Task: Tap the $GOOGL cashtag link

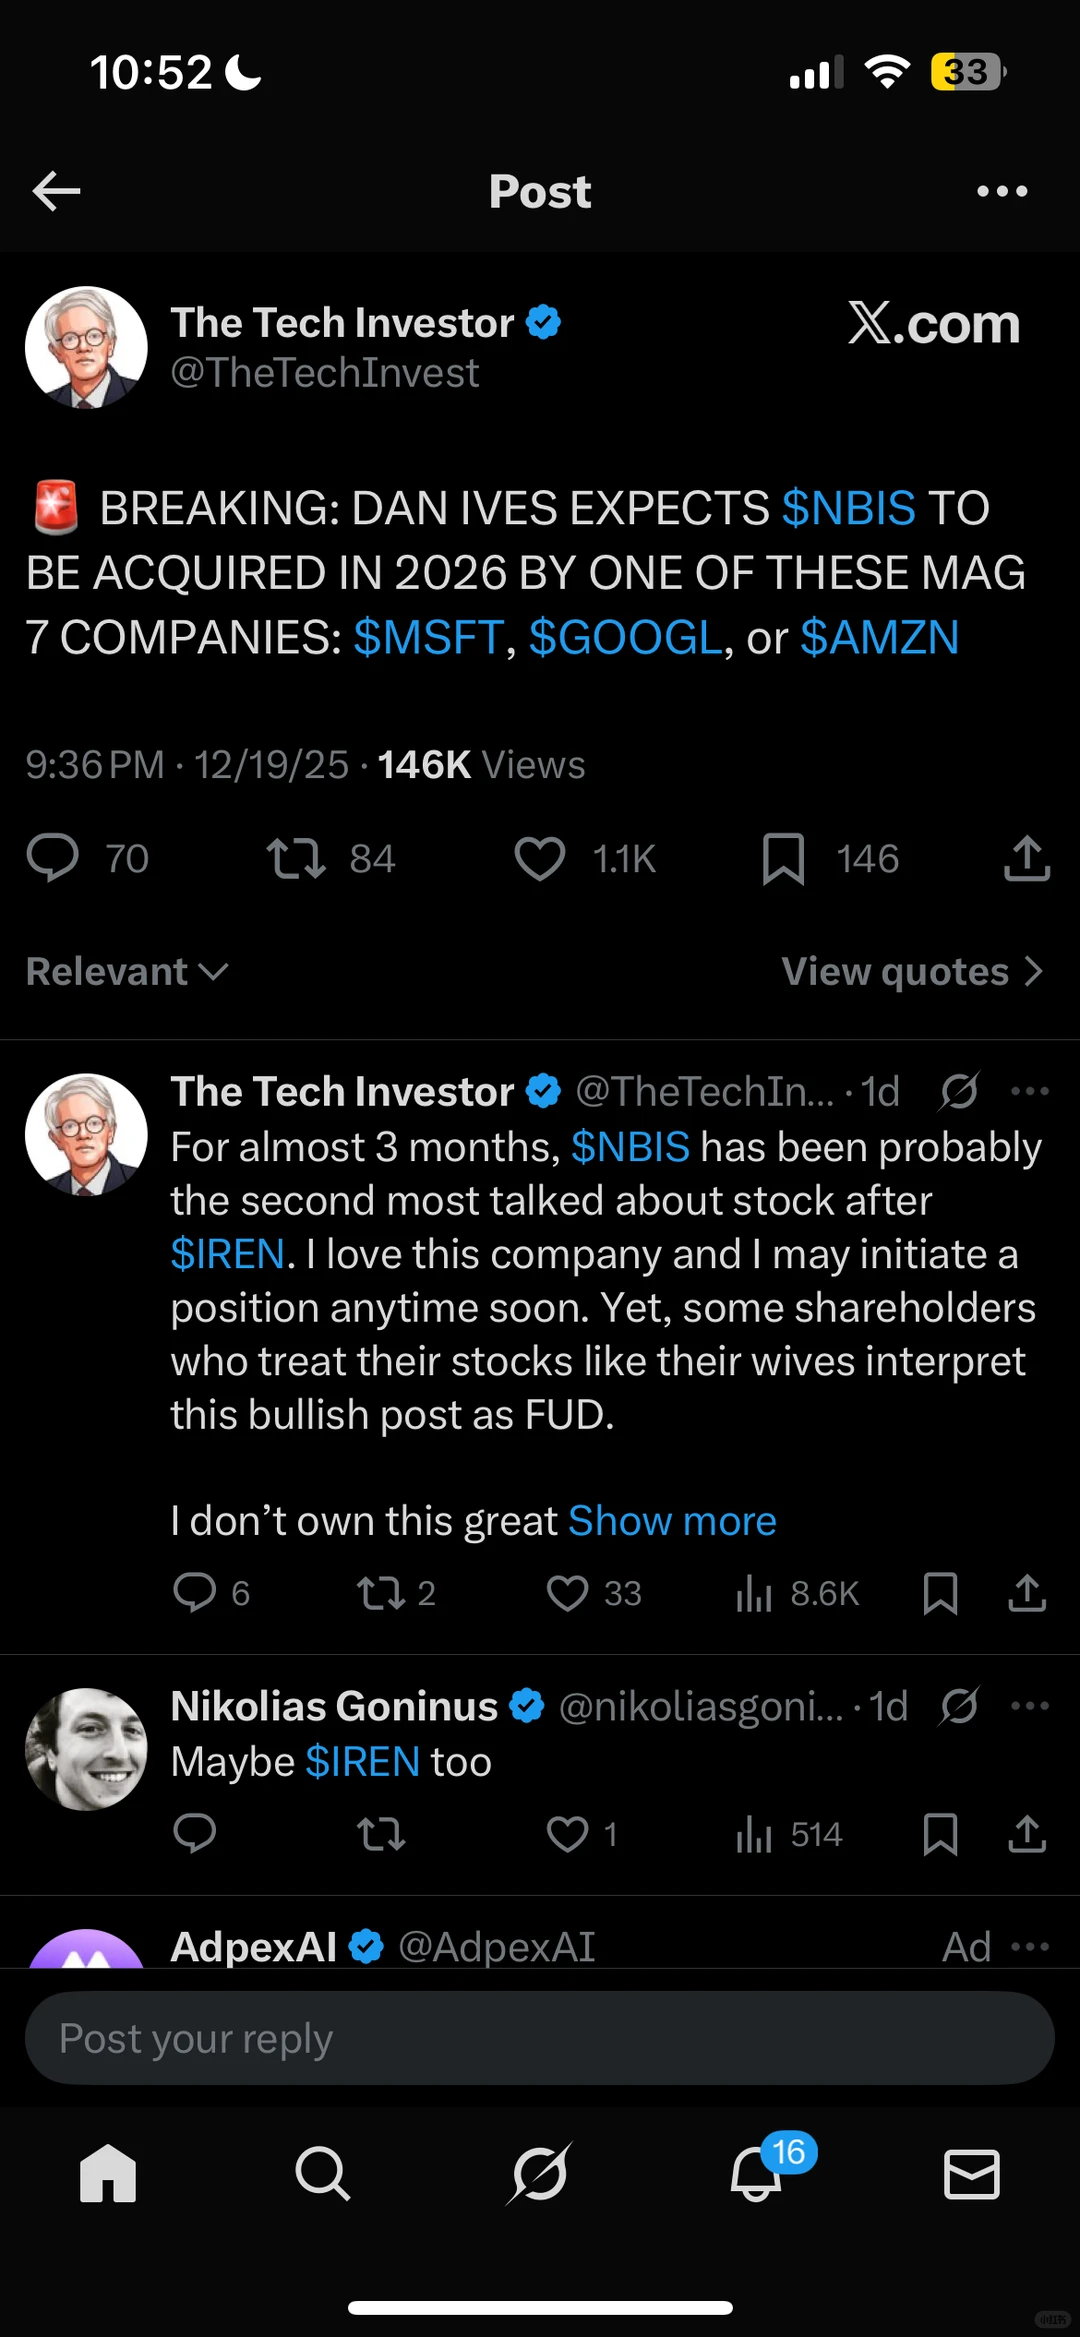Action: click(x=625, y=638)
